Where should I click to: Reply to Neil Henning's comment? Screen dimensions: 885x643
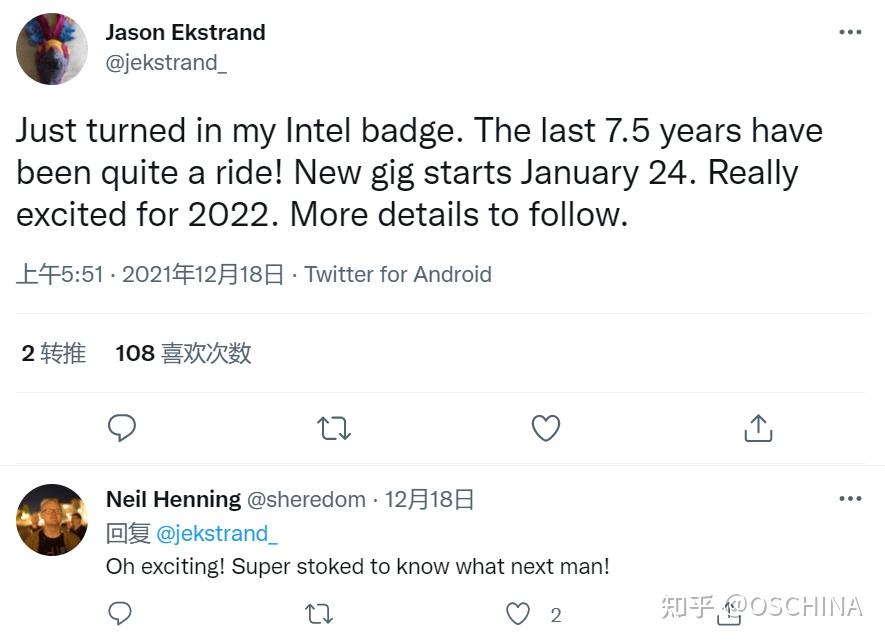119,613
